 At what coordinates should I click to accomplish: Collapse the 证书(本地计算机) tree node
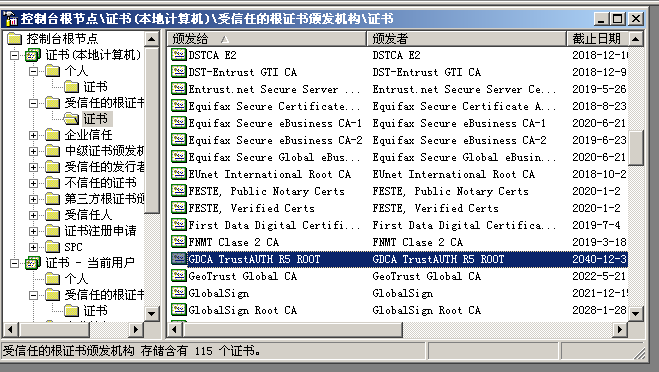(15, 55)
